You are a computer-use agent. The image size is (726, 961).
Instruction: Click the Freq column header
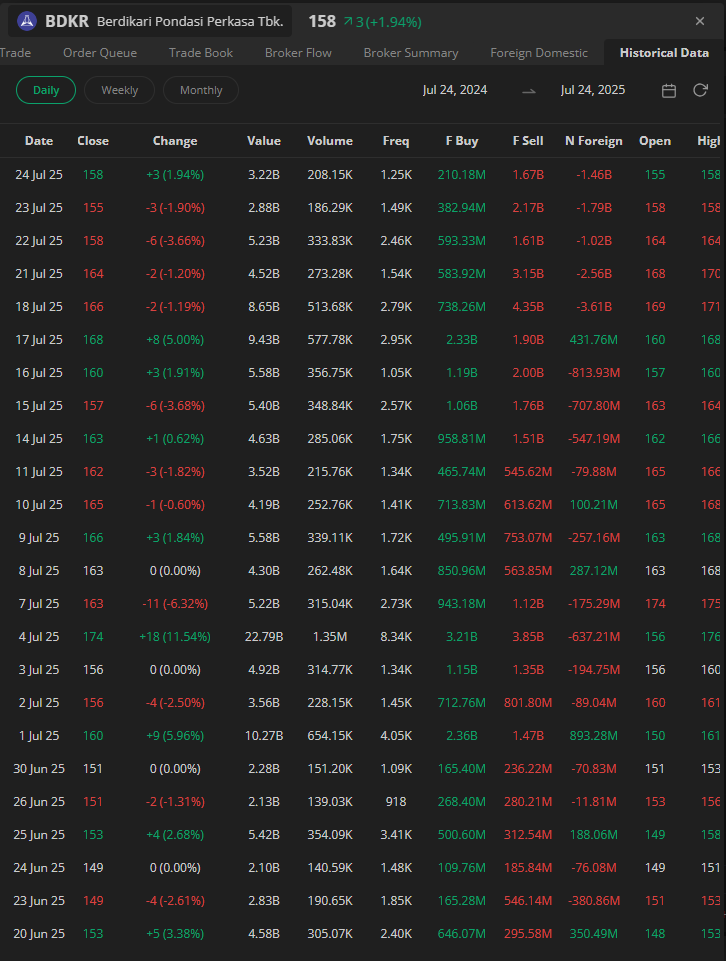tap(396, 141)
